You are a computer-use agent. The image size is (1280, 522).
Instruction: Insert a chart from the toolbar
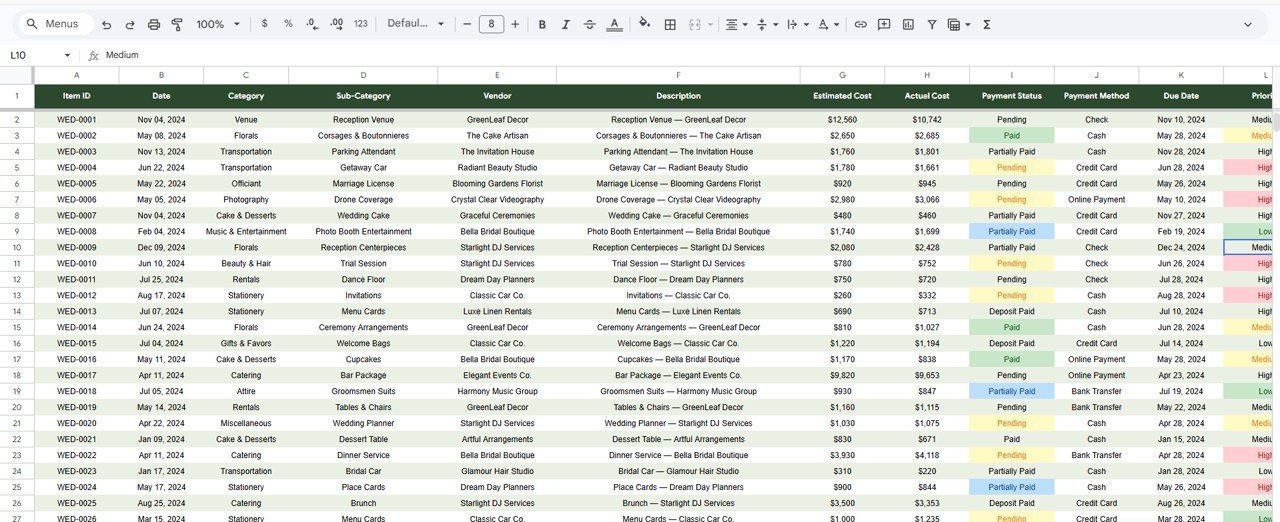coord(908,24)
